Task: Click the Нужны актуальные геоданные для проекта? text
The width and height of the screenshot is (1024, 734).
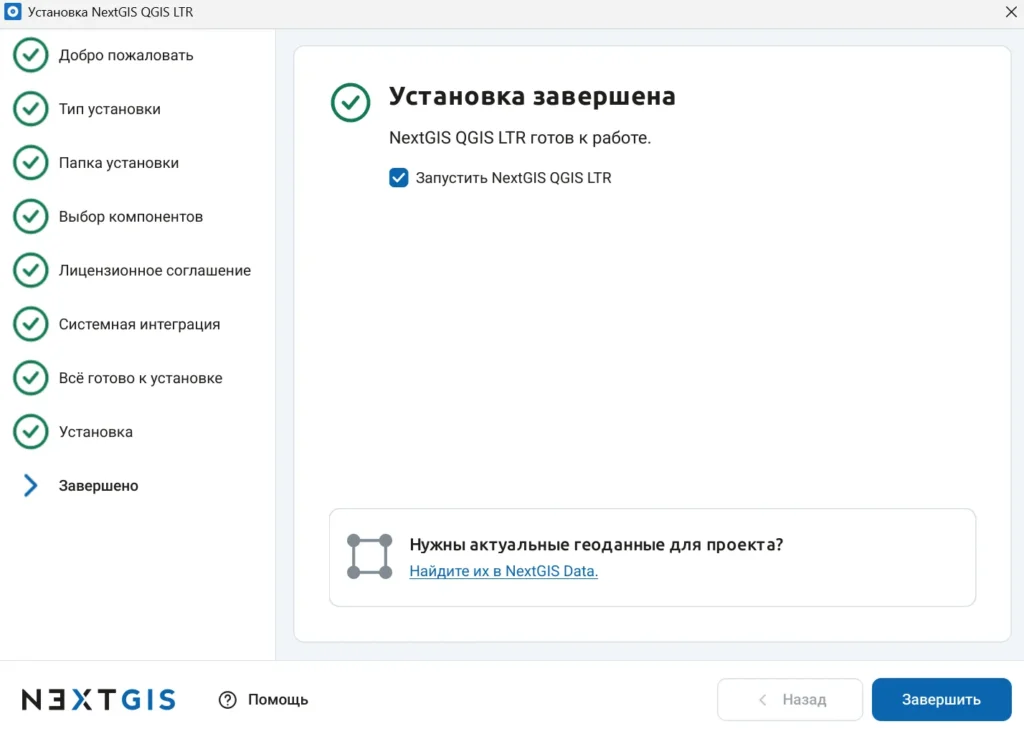Action: coord(596,544)
